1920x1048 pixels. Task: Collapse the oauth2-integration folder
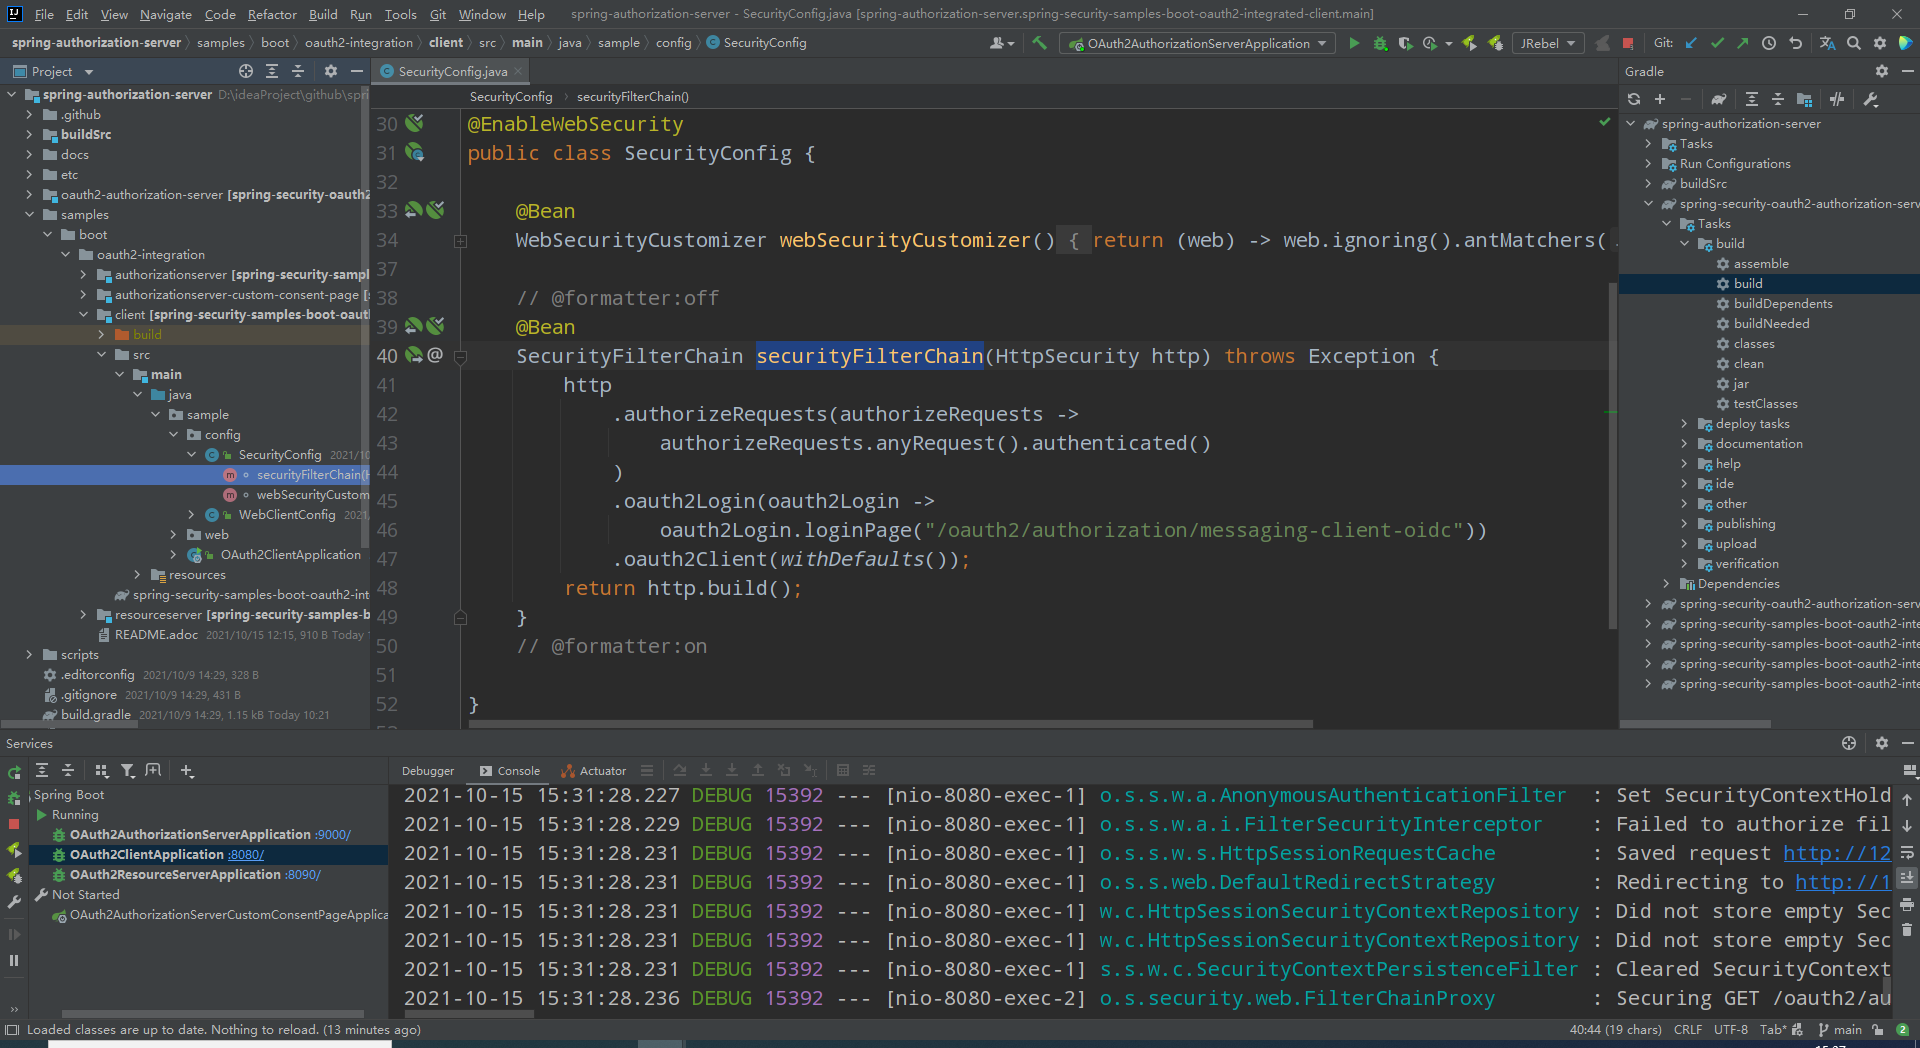pos(65,255)
